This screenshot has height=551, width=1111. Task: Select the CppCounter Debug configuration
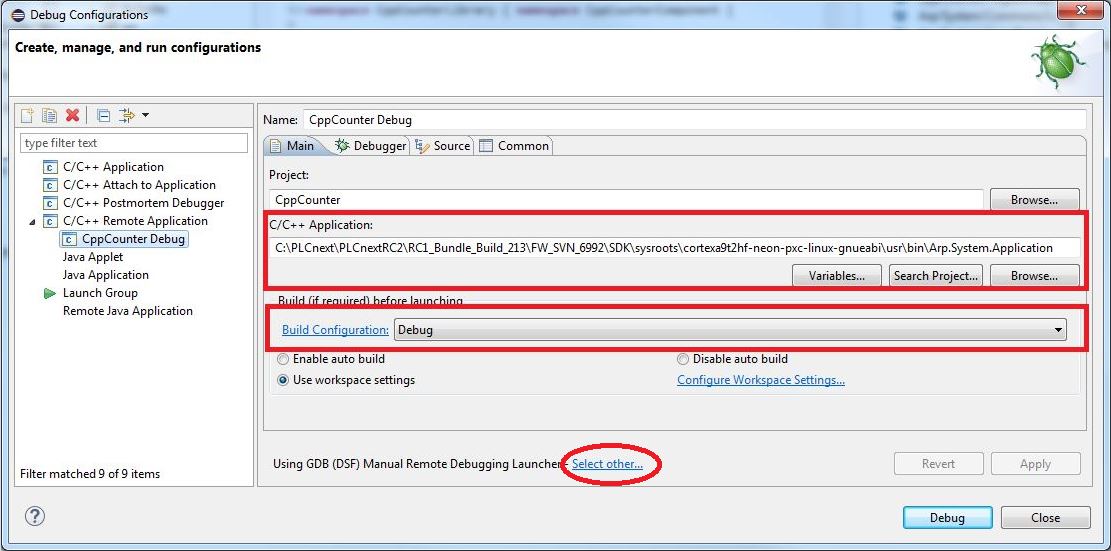click(x=125, y=239)
